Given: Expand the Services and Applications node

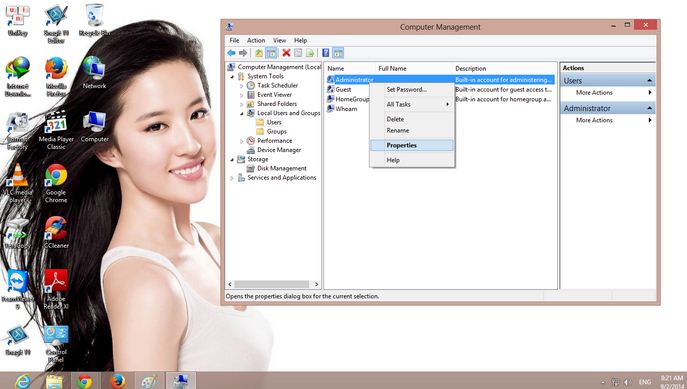Looking at the screenshot, I should 232,178.
